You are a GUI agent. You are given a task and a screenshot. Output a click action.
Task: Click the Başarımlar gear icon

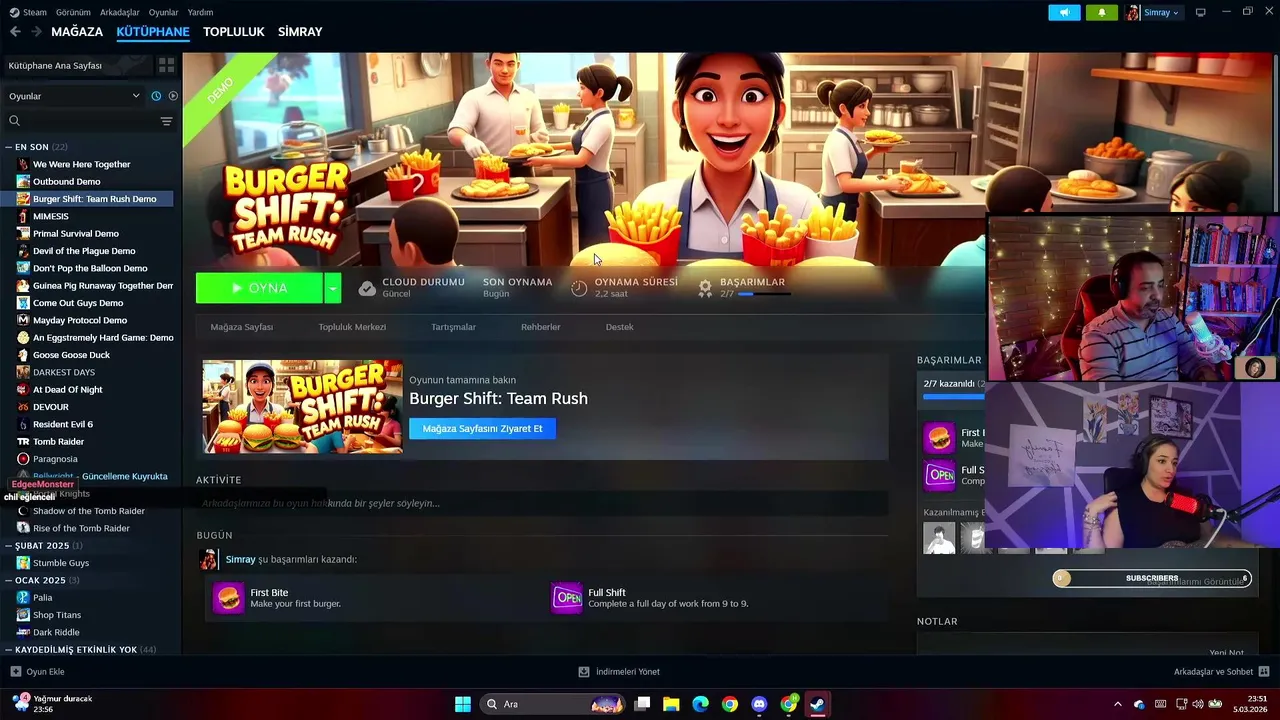[705, 288]
